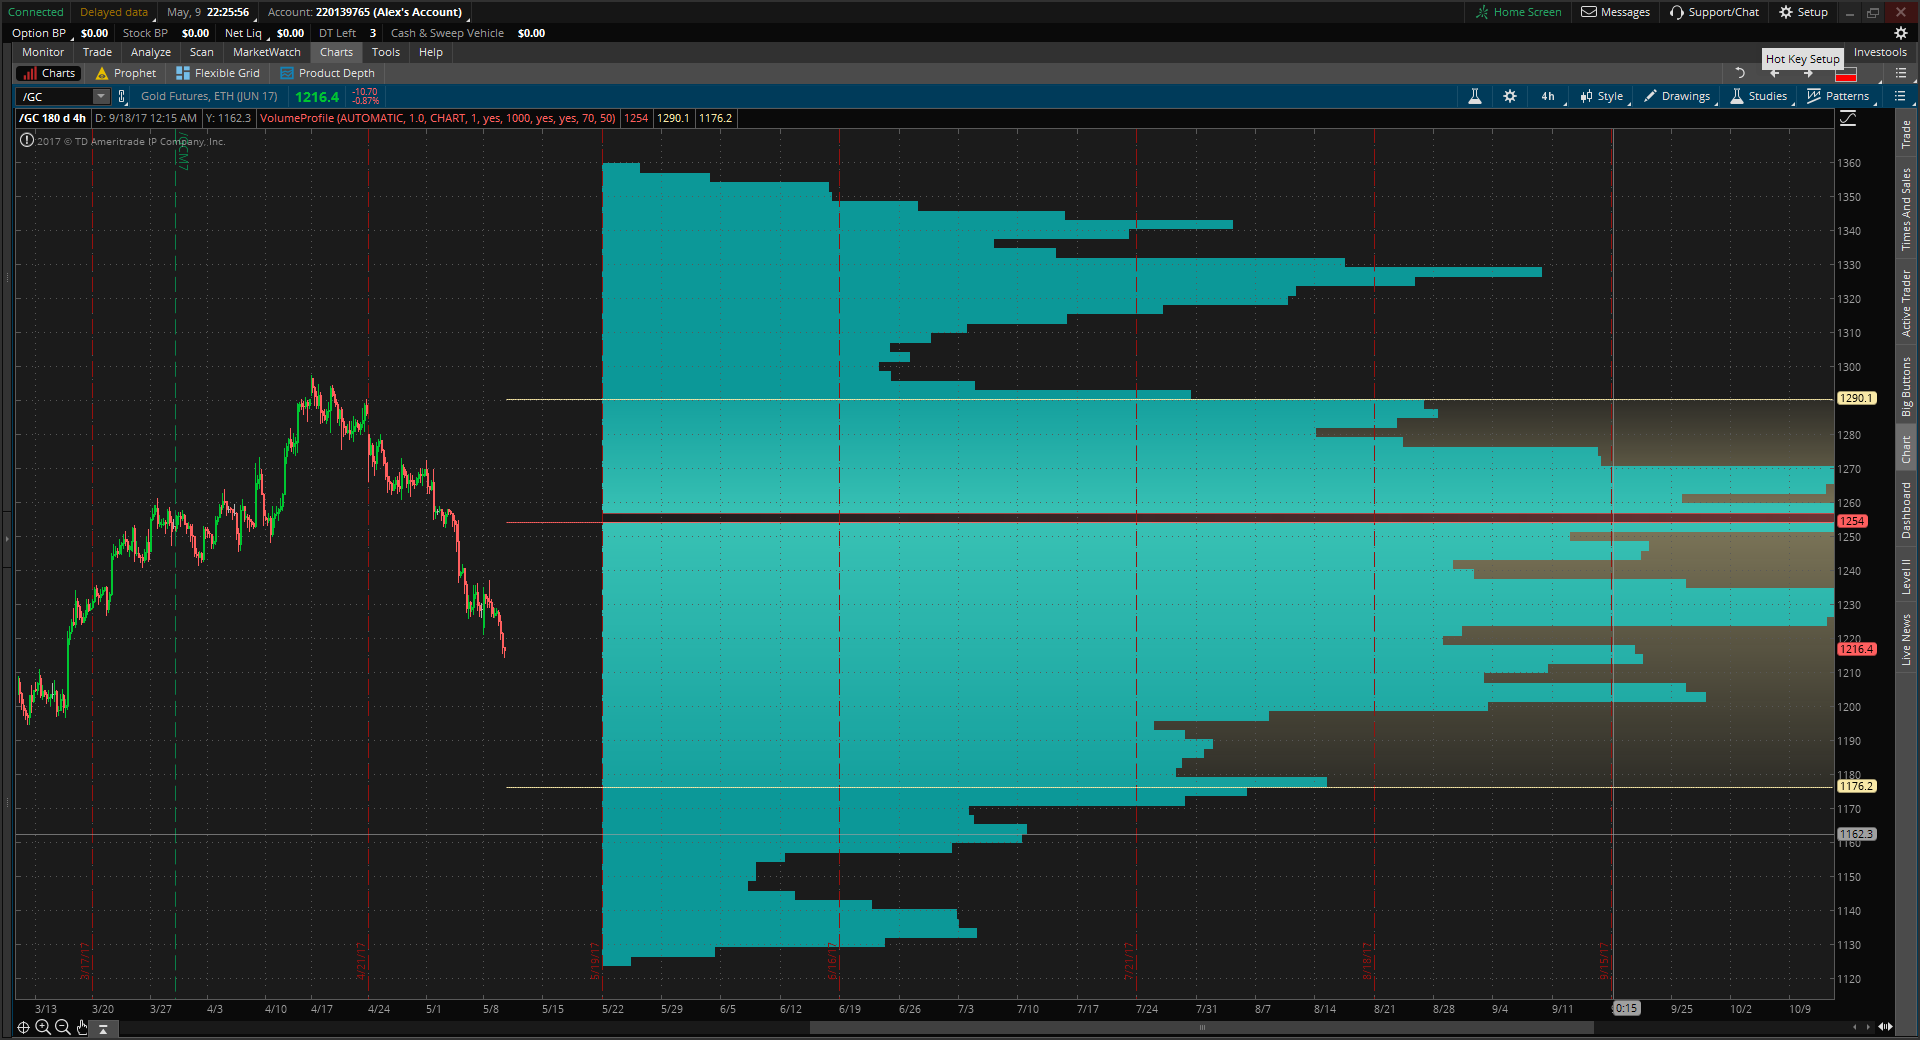Toggle the Live News side panel
The width and height of the screenshot is (1920, 1040).
[x=1906, y=640]
